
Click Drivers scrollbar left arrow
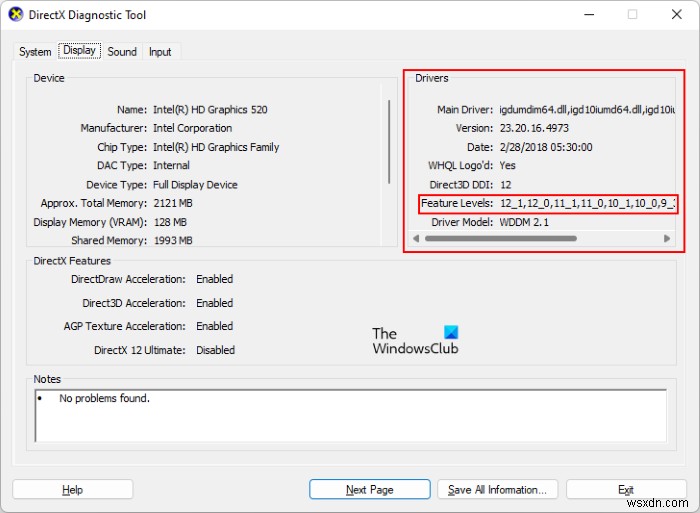tap(416, 238)
